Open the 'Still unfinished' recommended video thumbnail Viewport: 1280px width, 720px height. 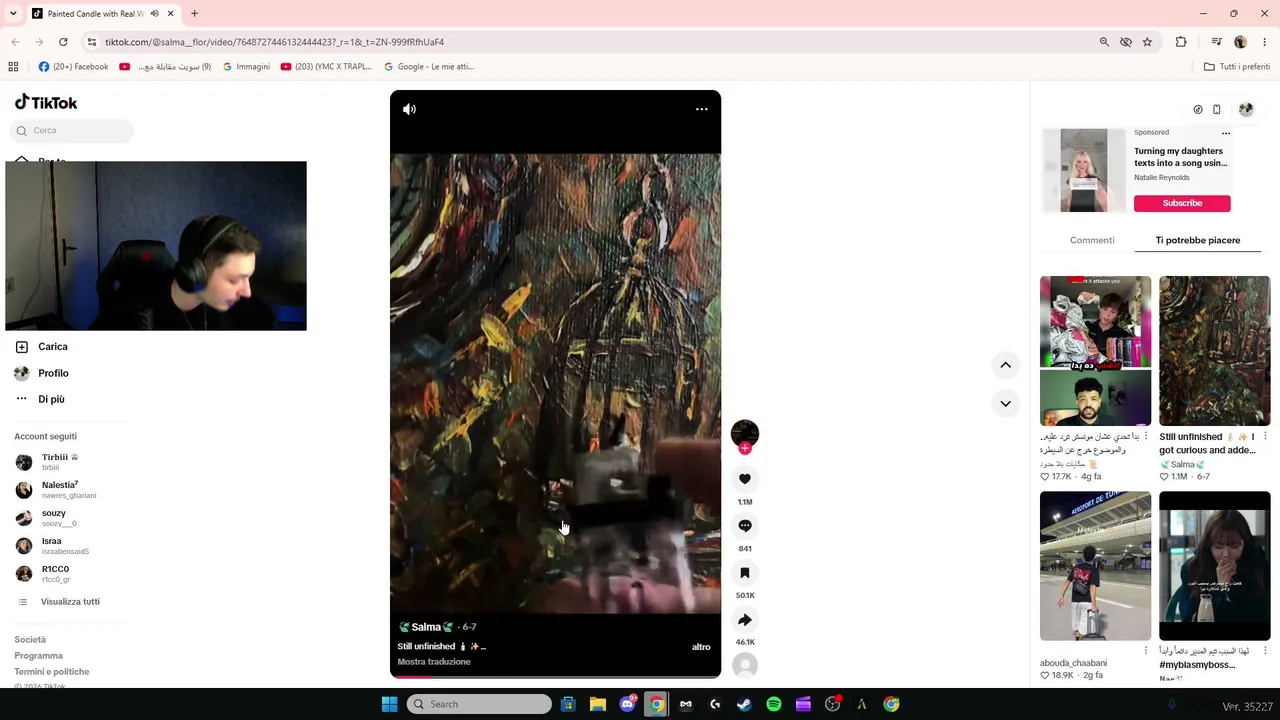(x=1214, y=351)
